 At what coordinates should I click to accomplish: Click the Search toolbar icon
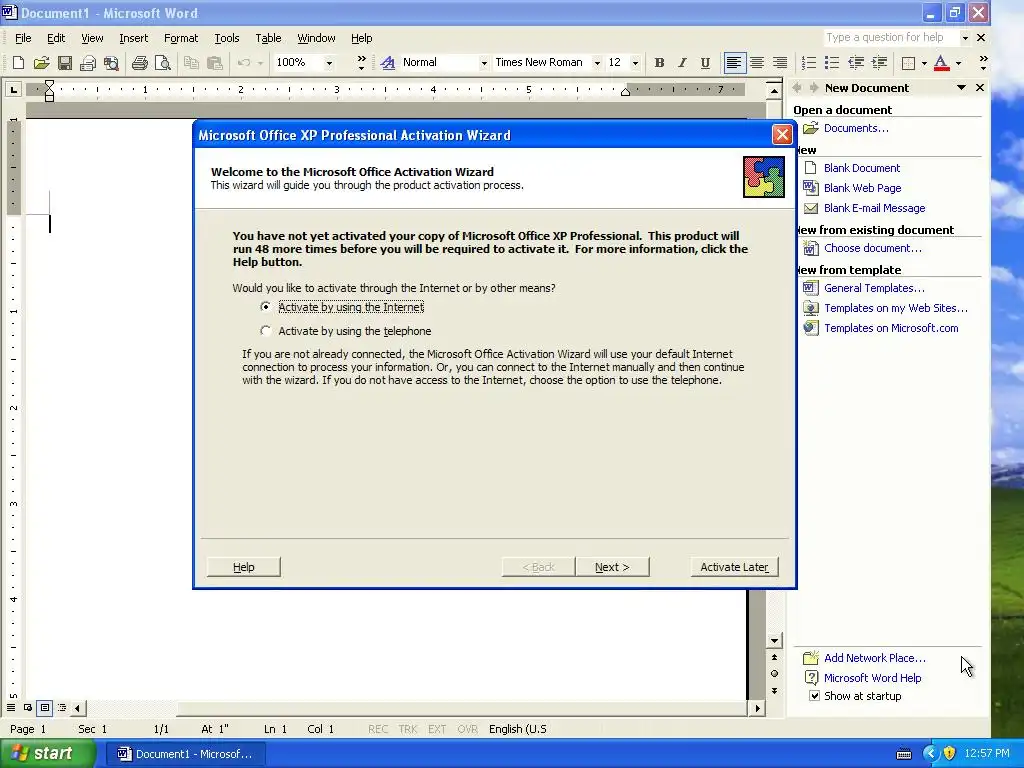coord(111,63)
